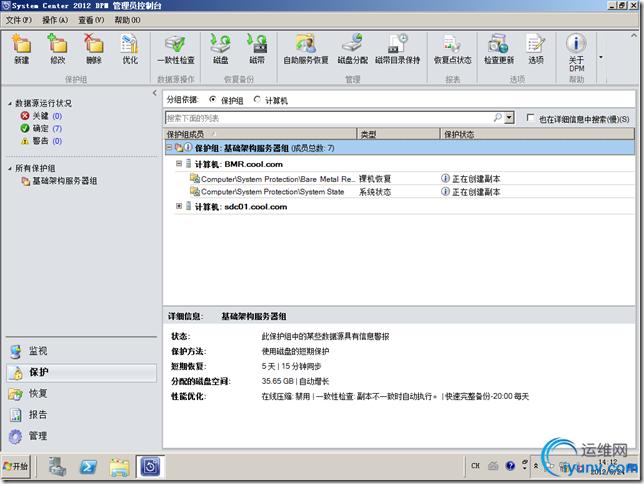Open the 优化 (Optimize) tool
The height and width of the screenshot is (484, 644).
pos(130,49)
